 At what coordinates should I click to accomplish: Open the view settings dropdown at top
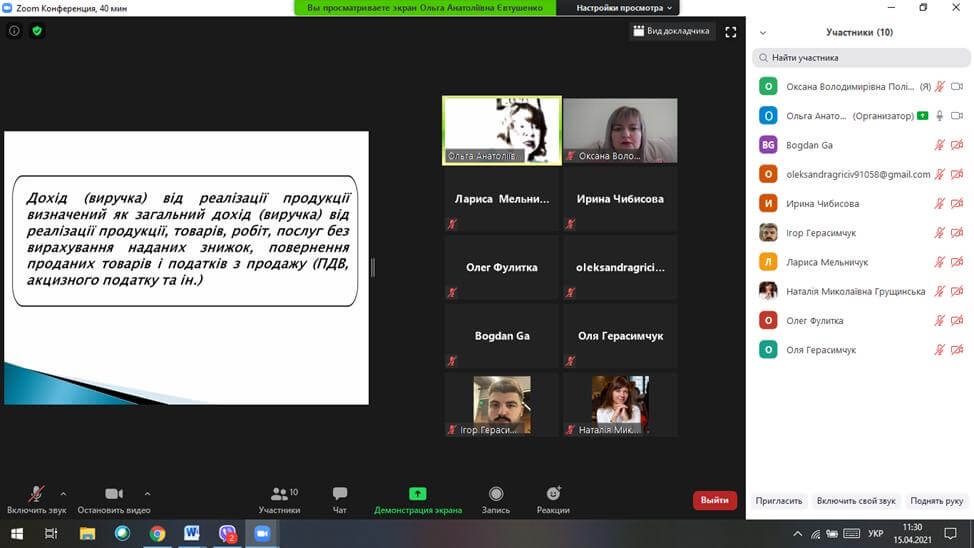(x=627, y=8)
